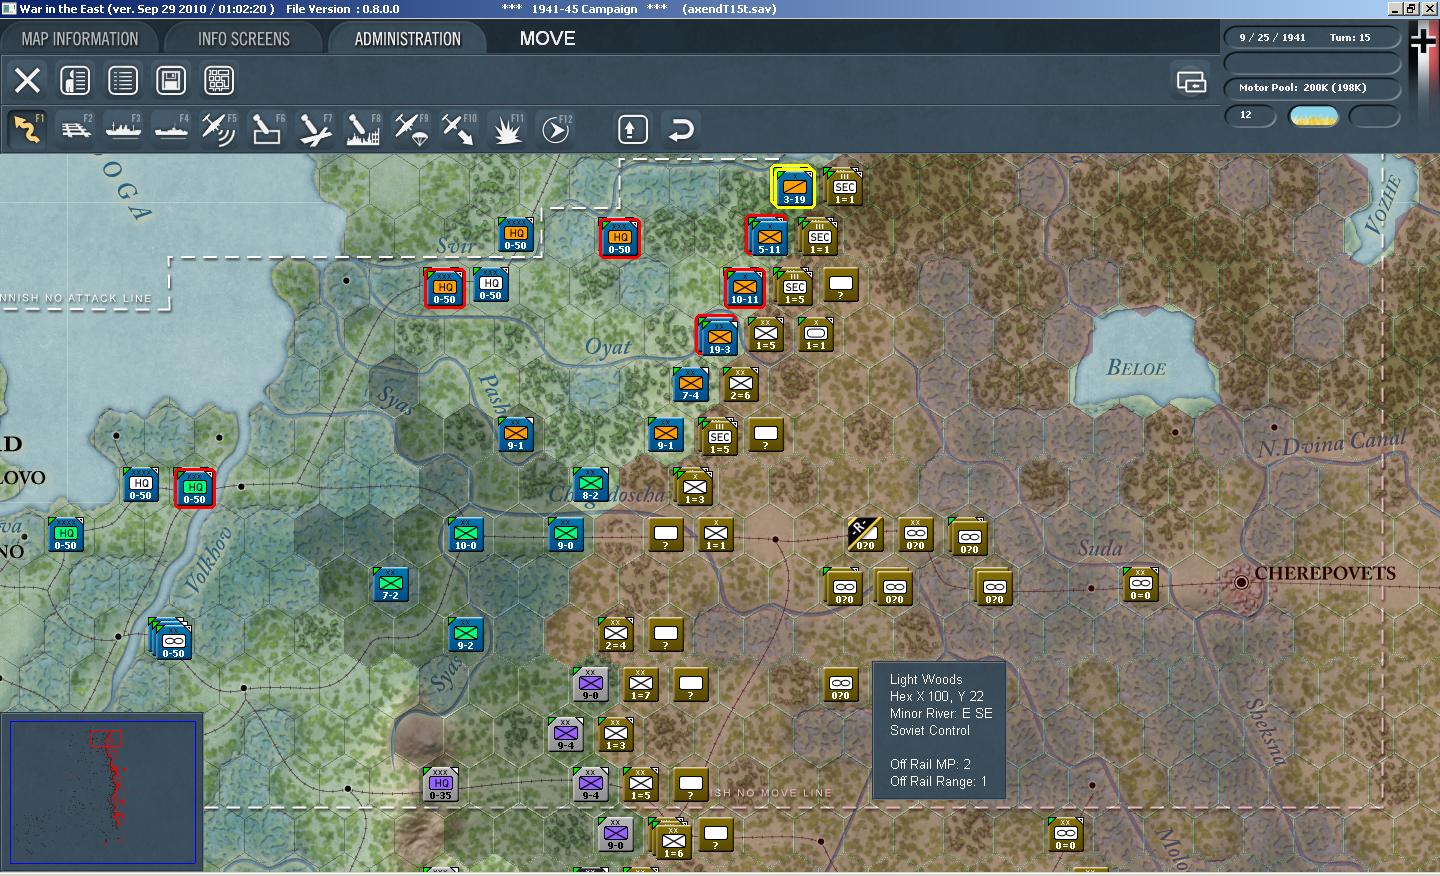Click the 'Oyat' river label

(608, 347)
